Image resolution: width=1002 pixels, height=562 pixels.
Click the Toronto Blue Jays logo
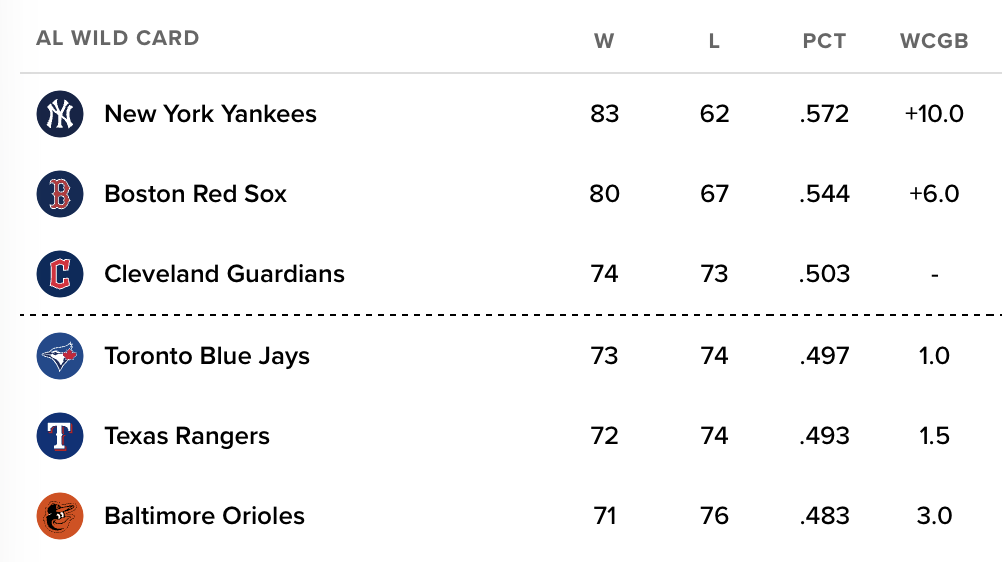[59, 355]
